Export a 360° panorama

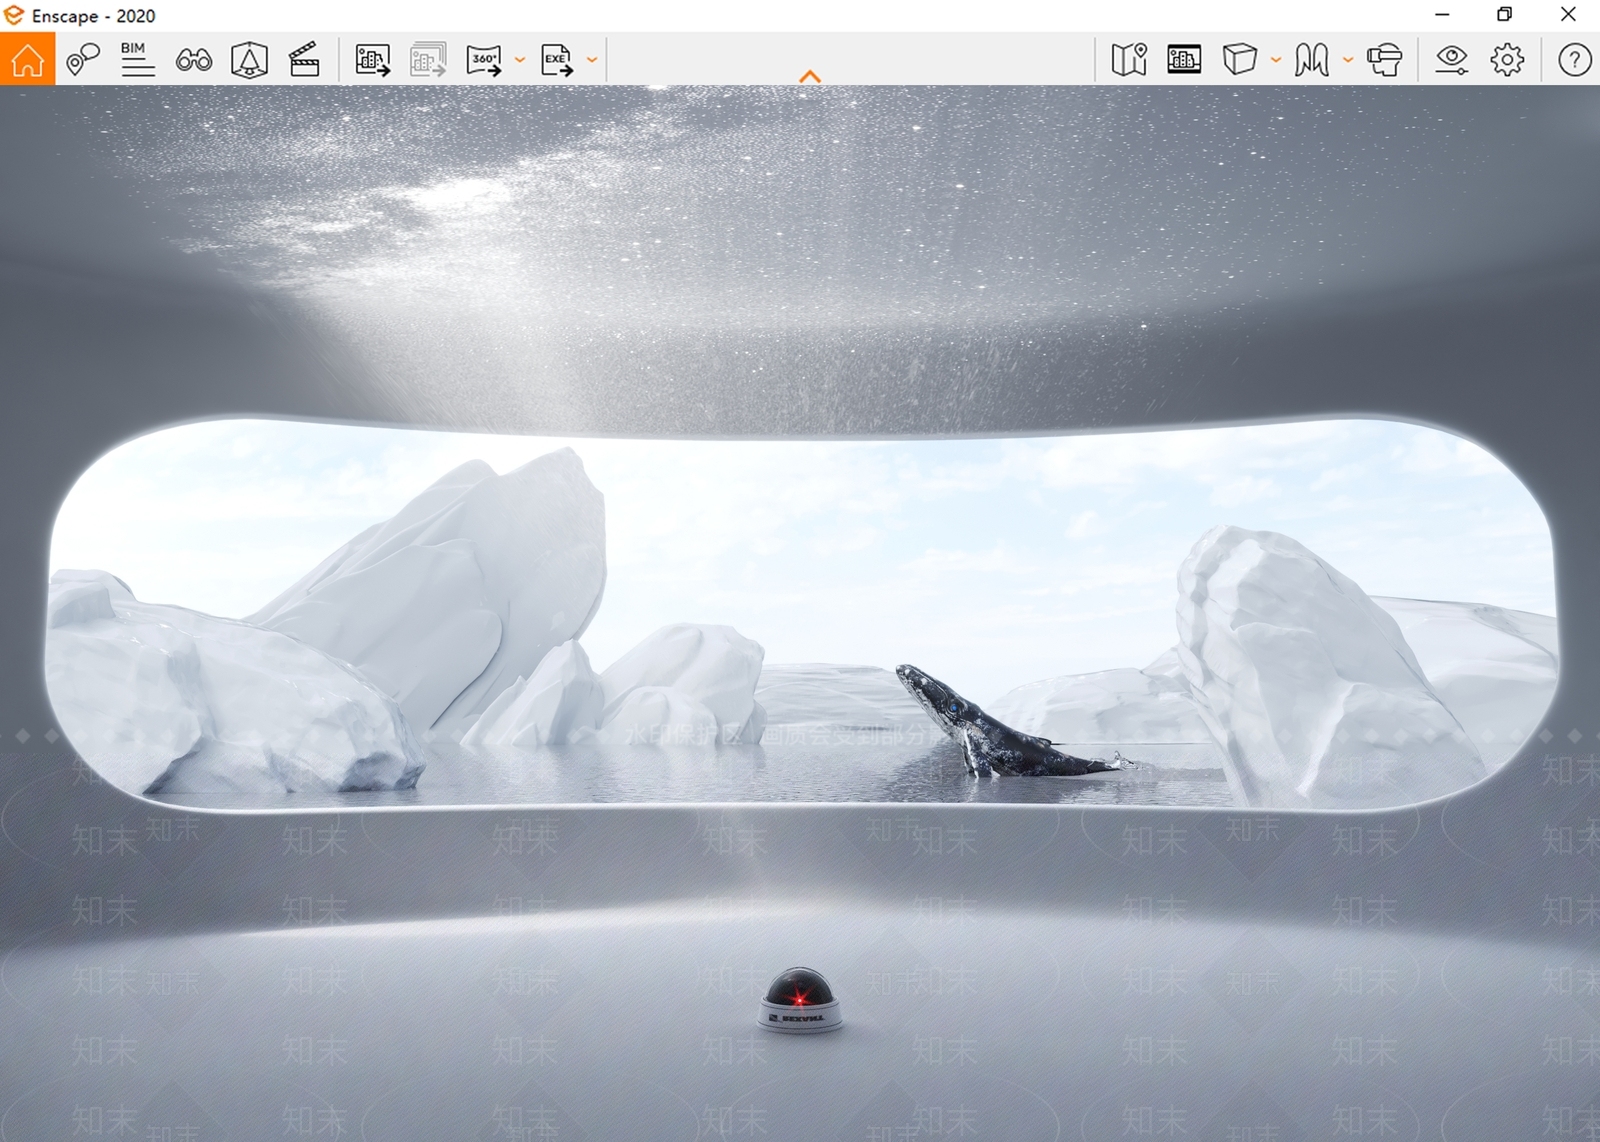tap(484, 60)
